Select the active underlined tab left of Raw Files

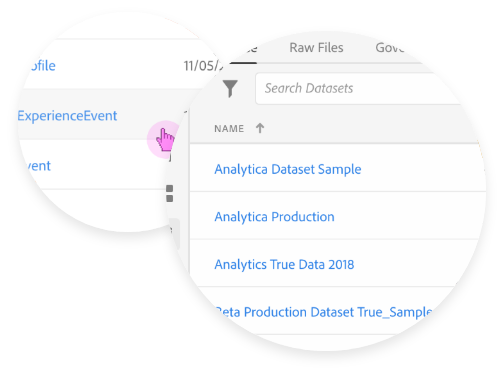[x=246, y=50]
